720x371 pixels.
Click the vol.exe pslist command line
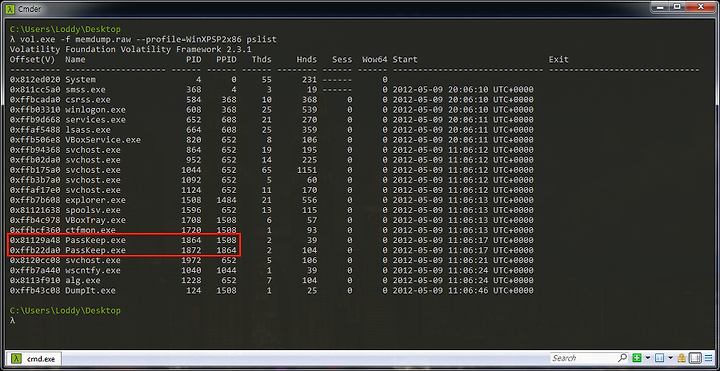(x=143, y=39)
